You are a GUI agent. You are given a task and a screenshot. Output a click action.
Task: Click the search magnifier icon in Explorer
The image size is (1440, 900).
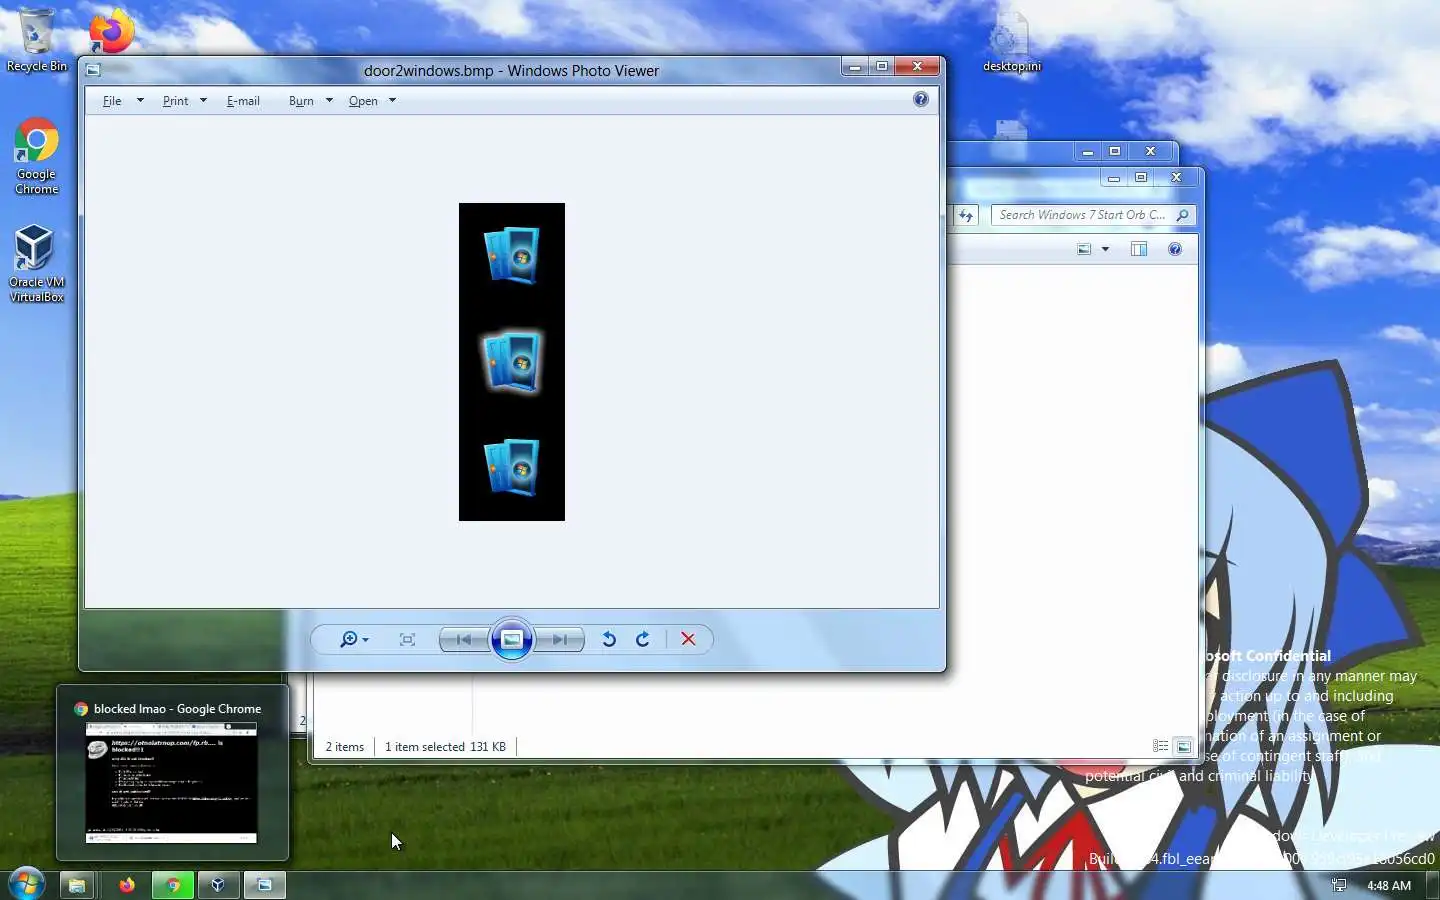click(x=1183, y=215)
